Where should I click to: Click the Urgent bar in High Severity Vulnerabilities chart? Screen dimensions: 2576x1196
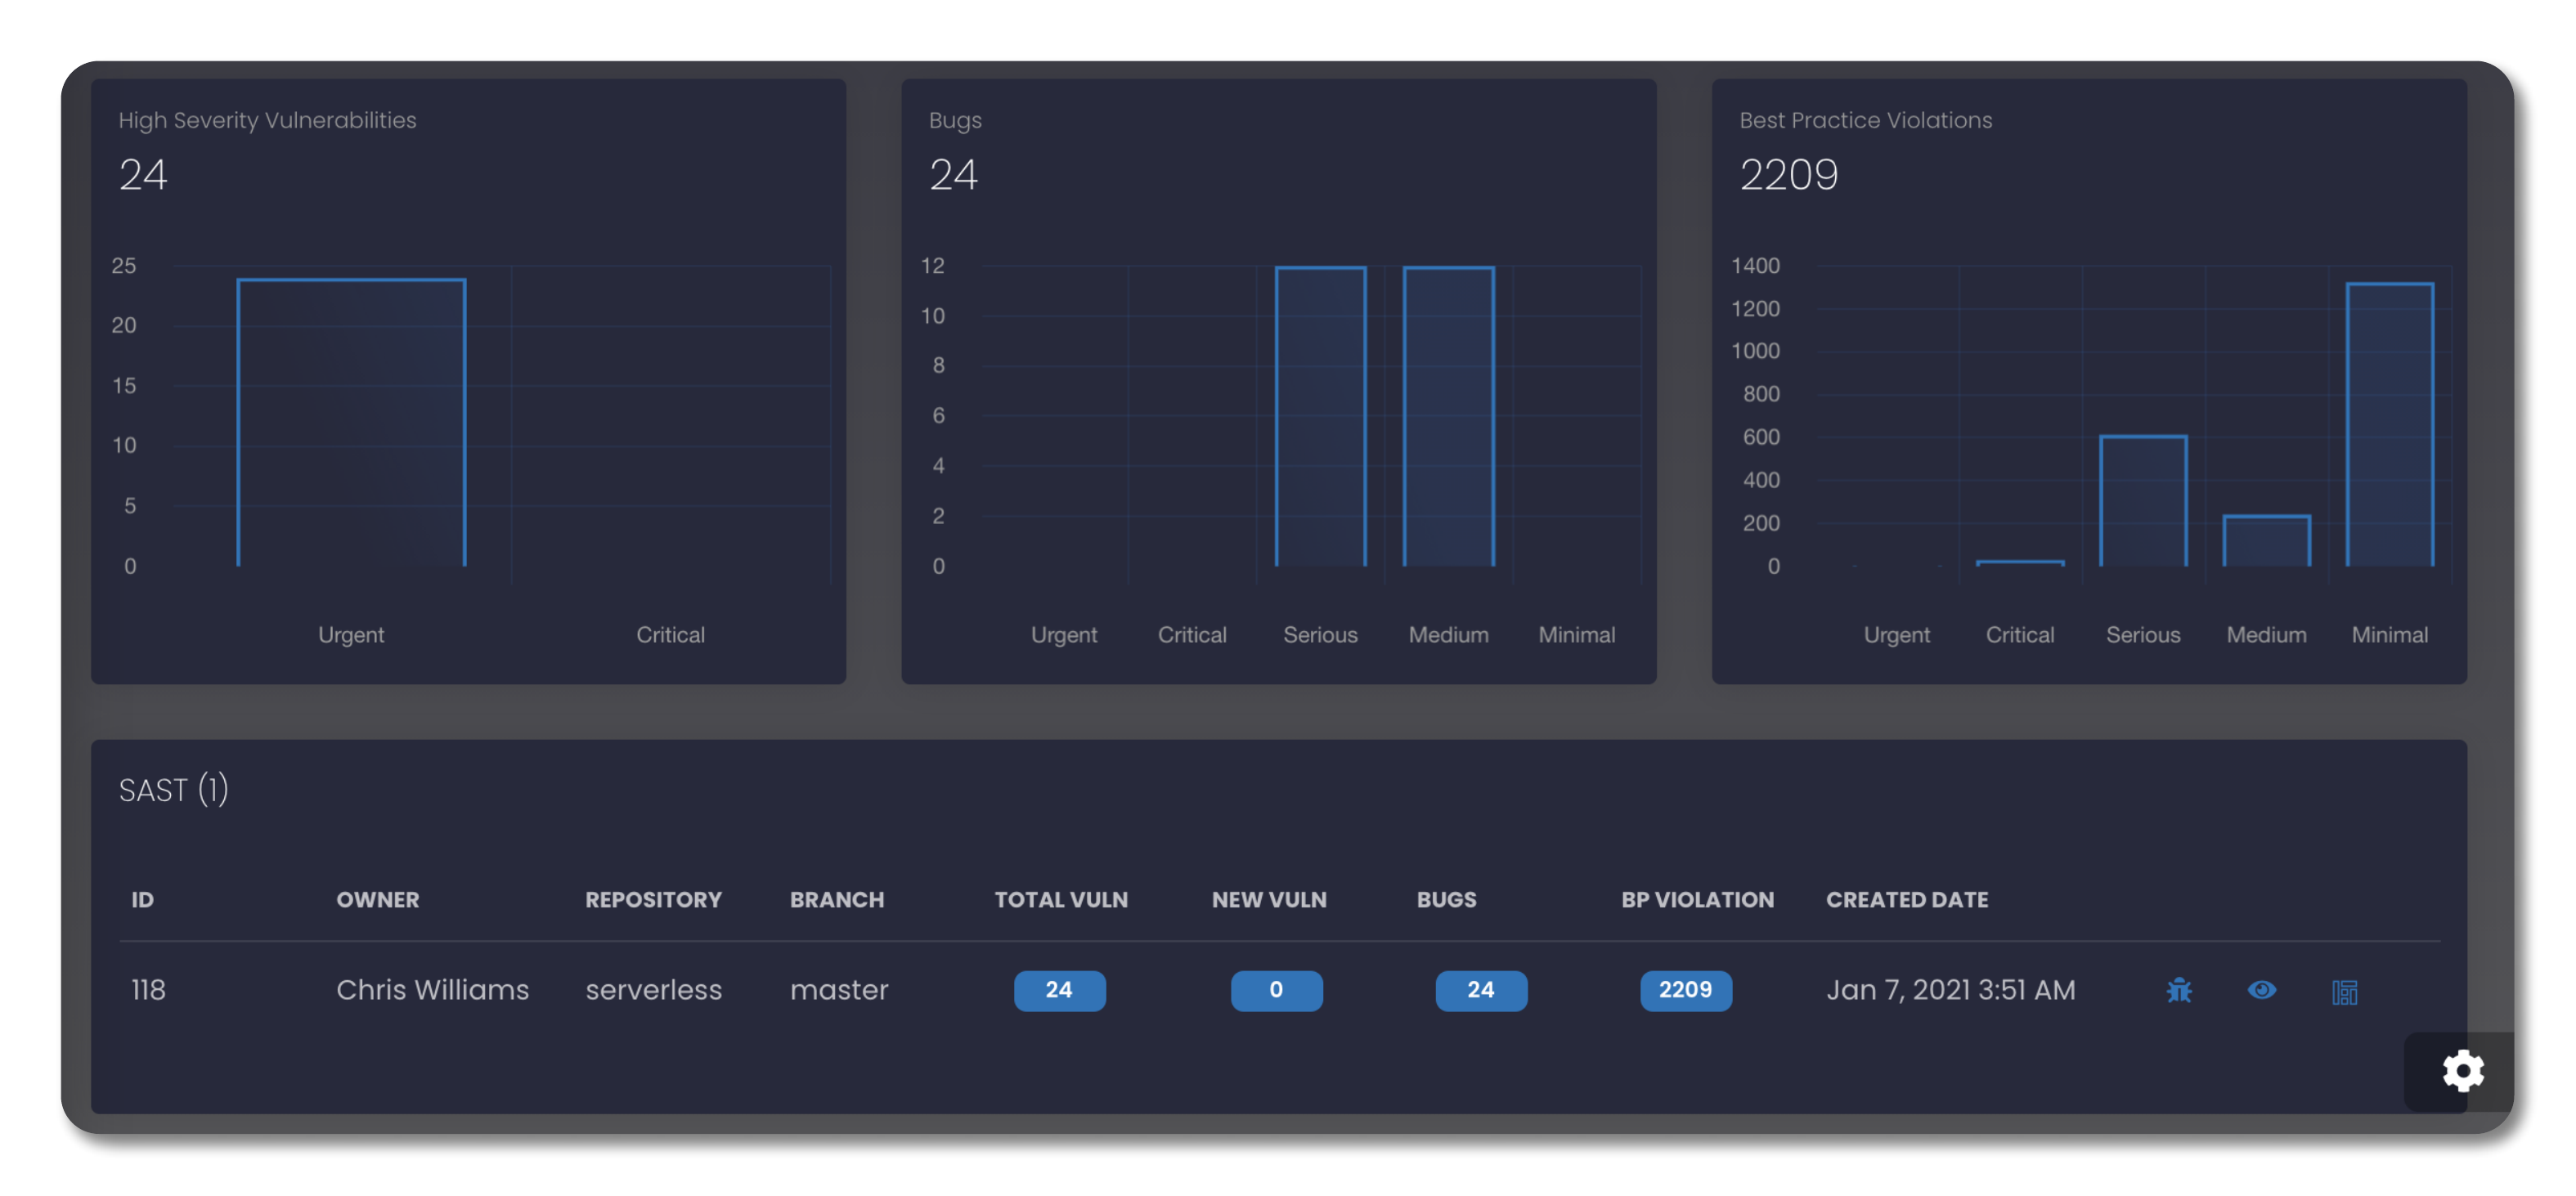point(351,422)
